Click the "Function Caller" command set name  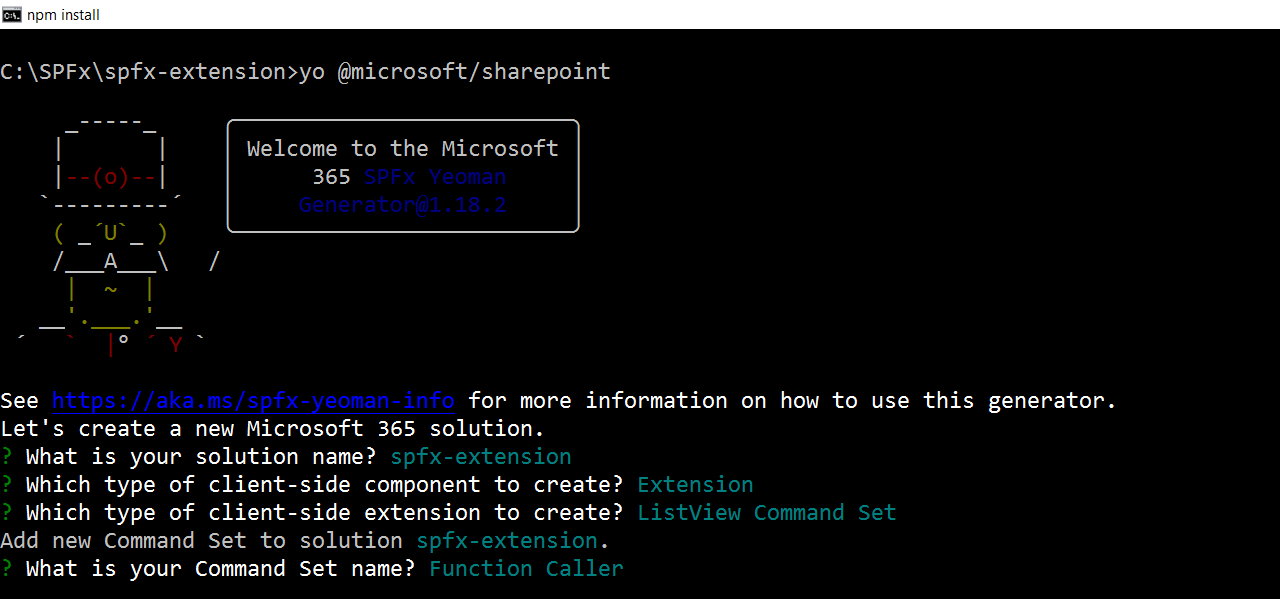(x=526, y=569)
